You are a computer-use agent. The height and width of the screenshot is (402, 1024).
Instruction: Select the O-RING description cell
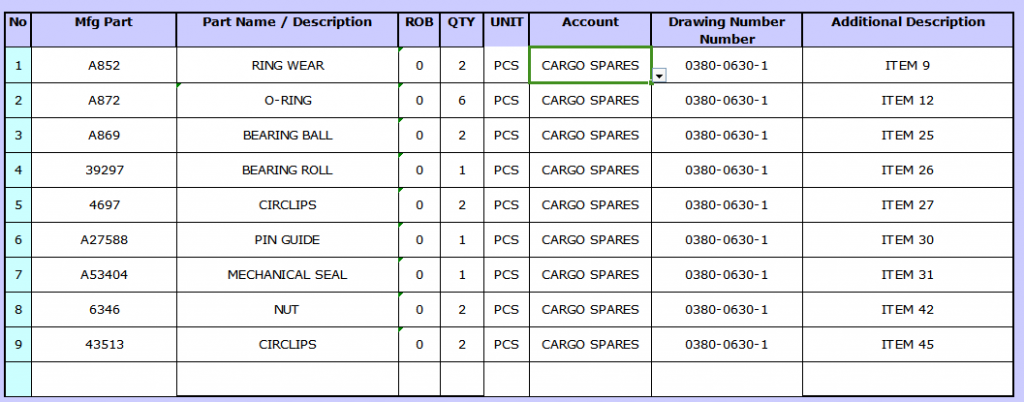click(x=287, y=100)
